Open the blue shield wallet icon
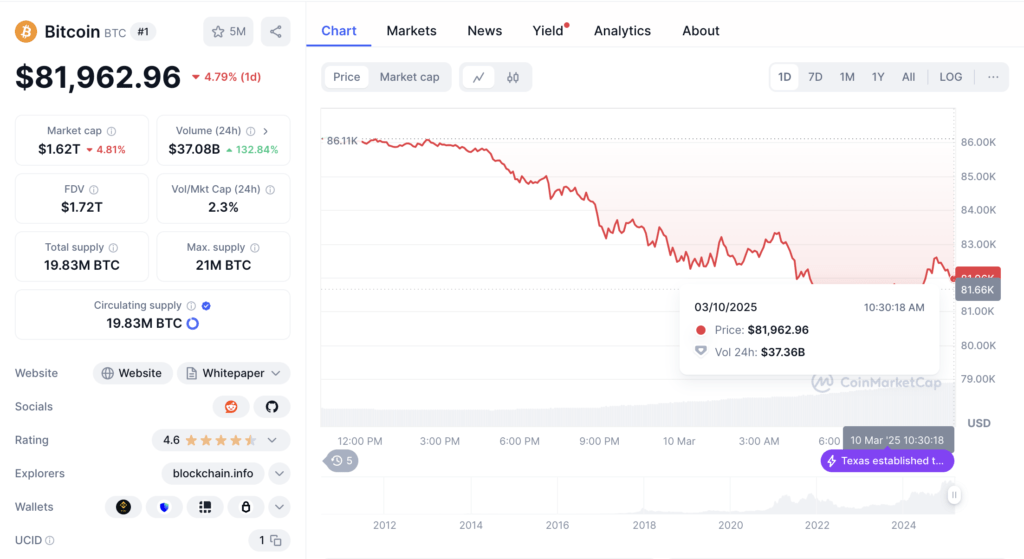The image size is (1024, 559). (x=164, y=507)
